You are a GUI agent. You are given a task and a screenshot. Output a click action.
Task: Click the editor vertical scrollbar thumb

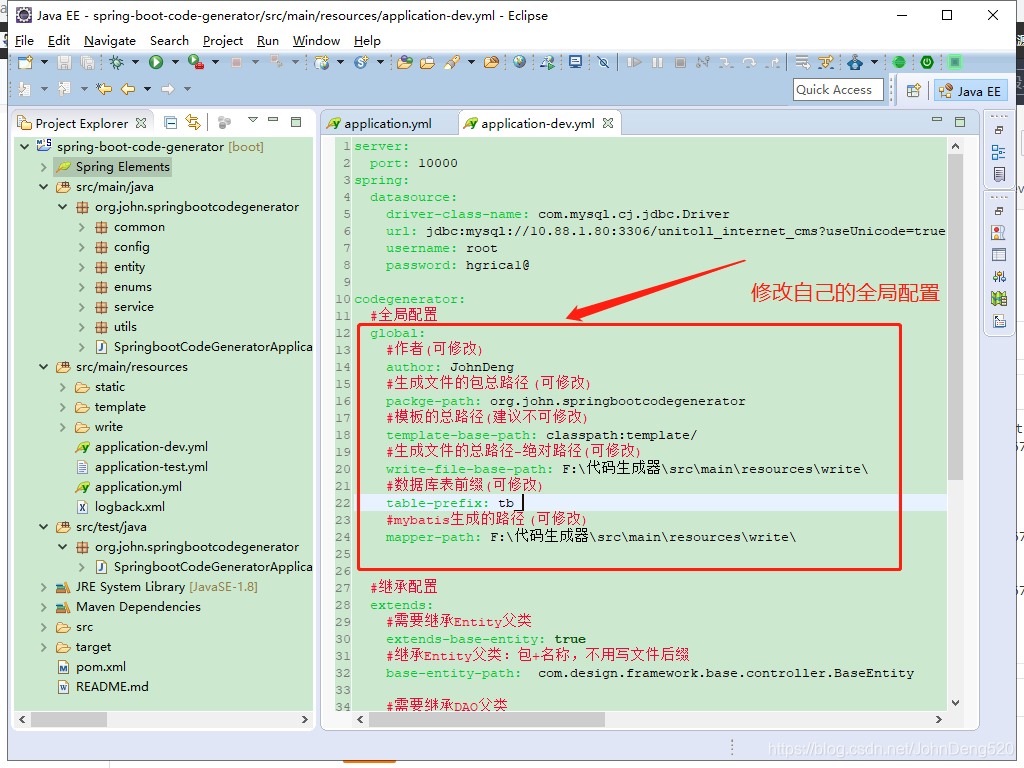click(955, 317)
